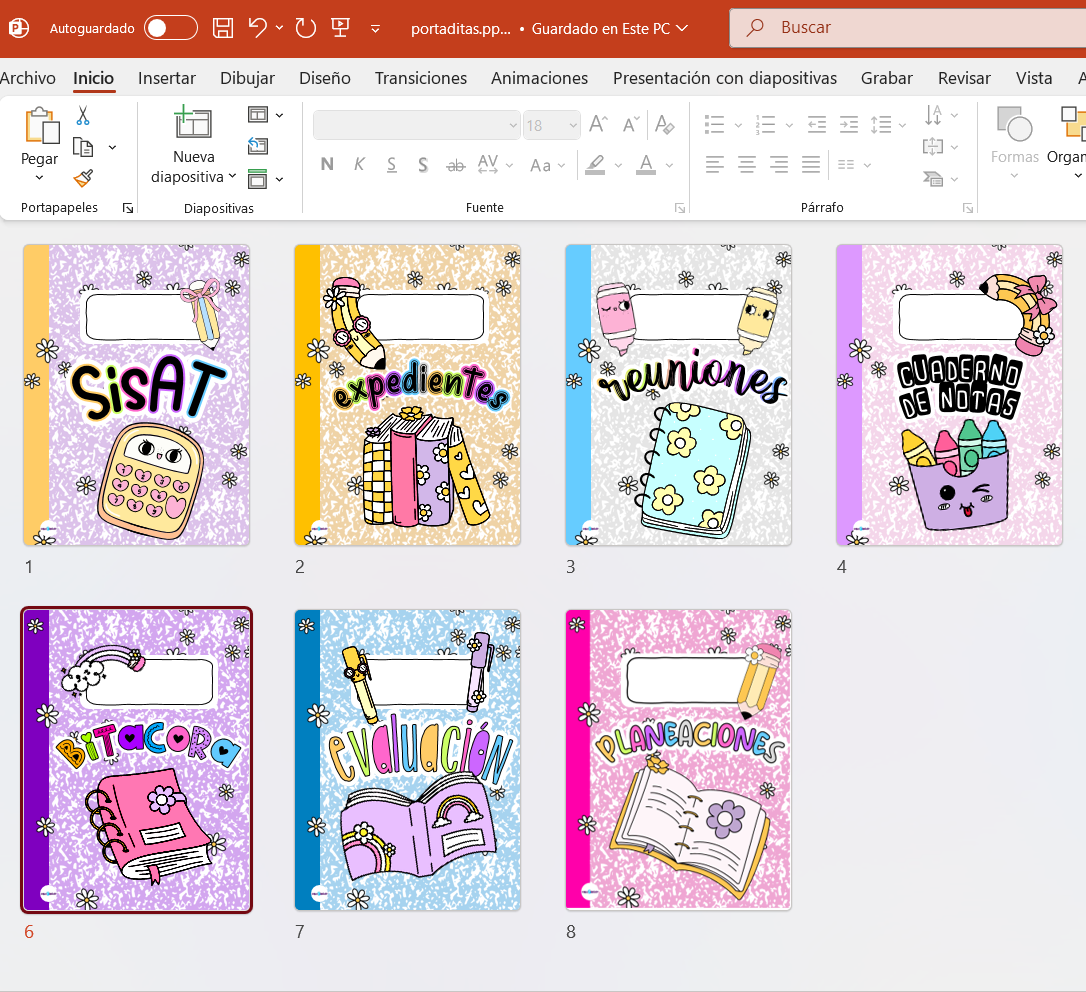Click the Copy icon
1086x992 pixels.
(x=83, y=147)
